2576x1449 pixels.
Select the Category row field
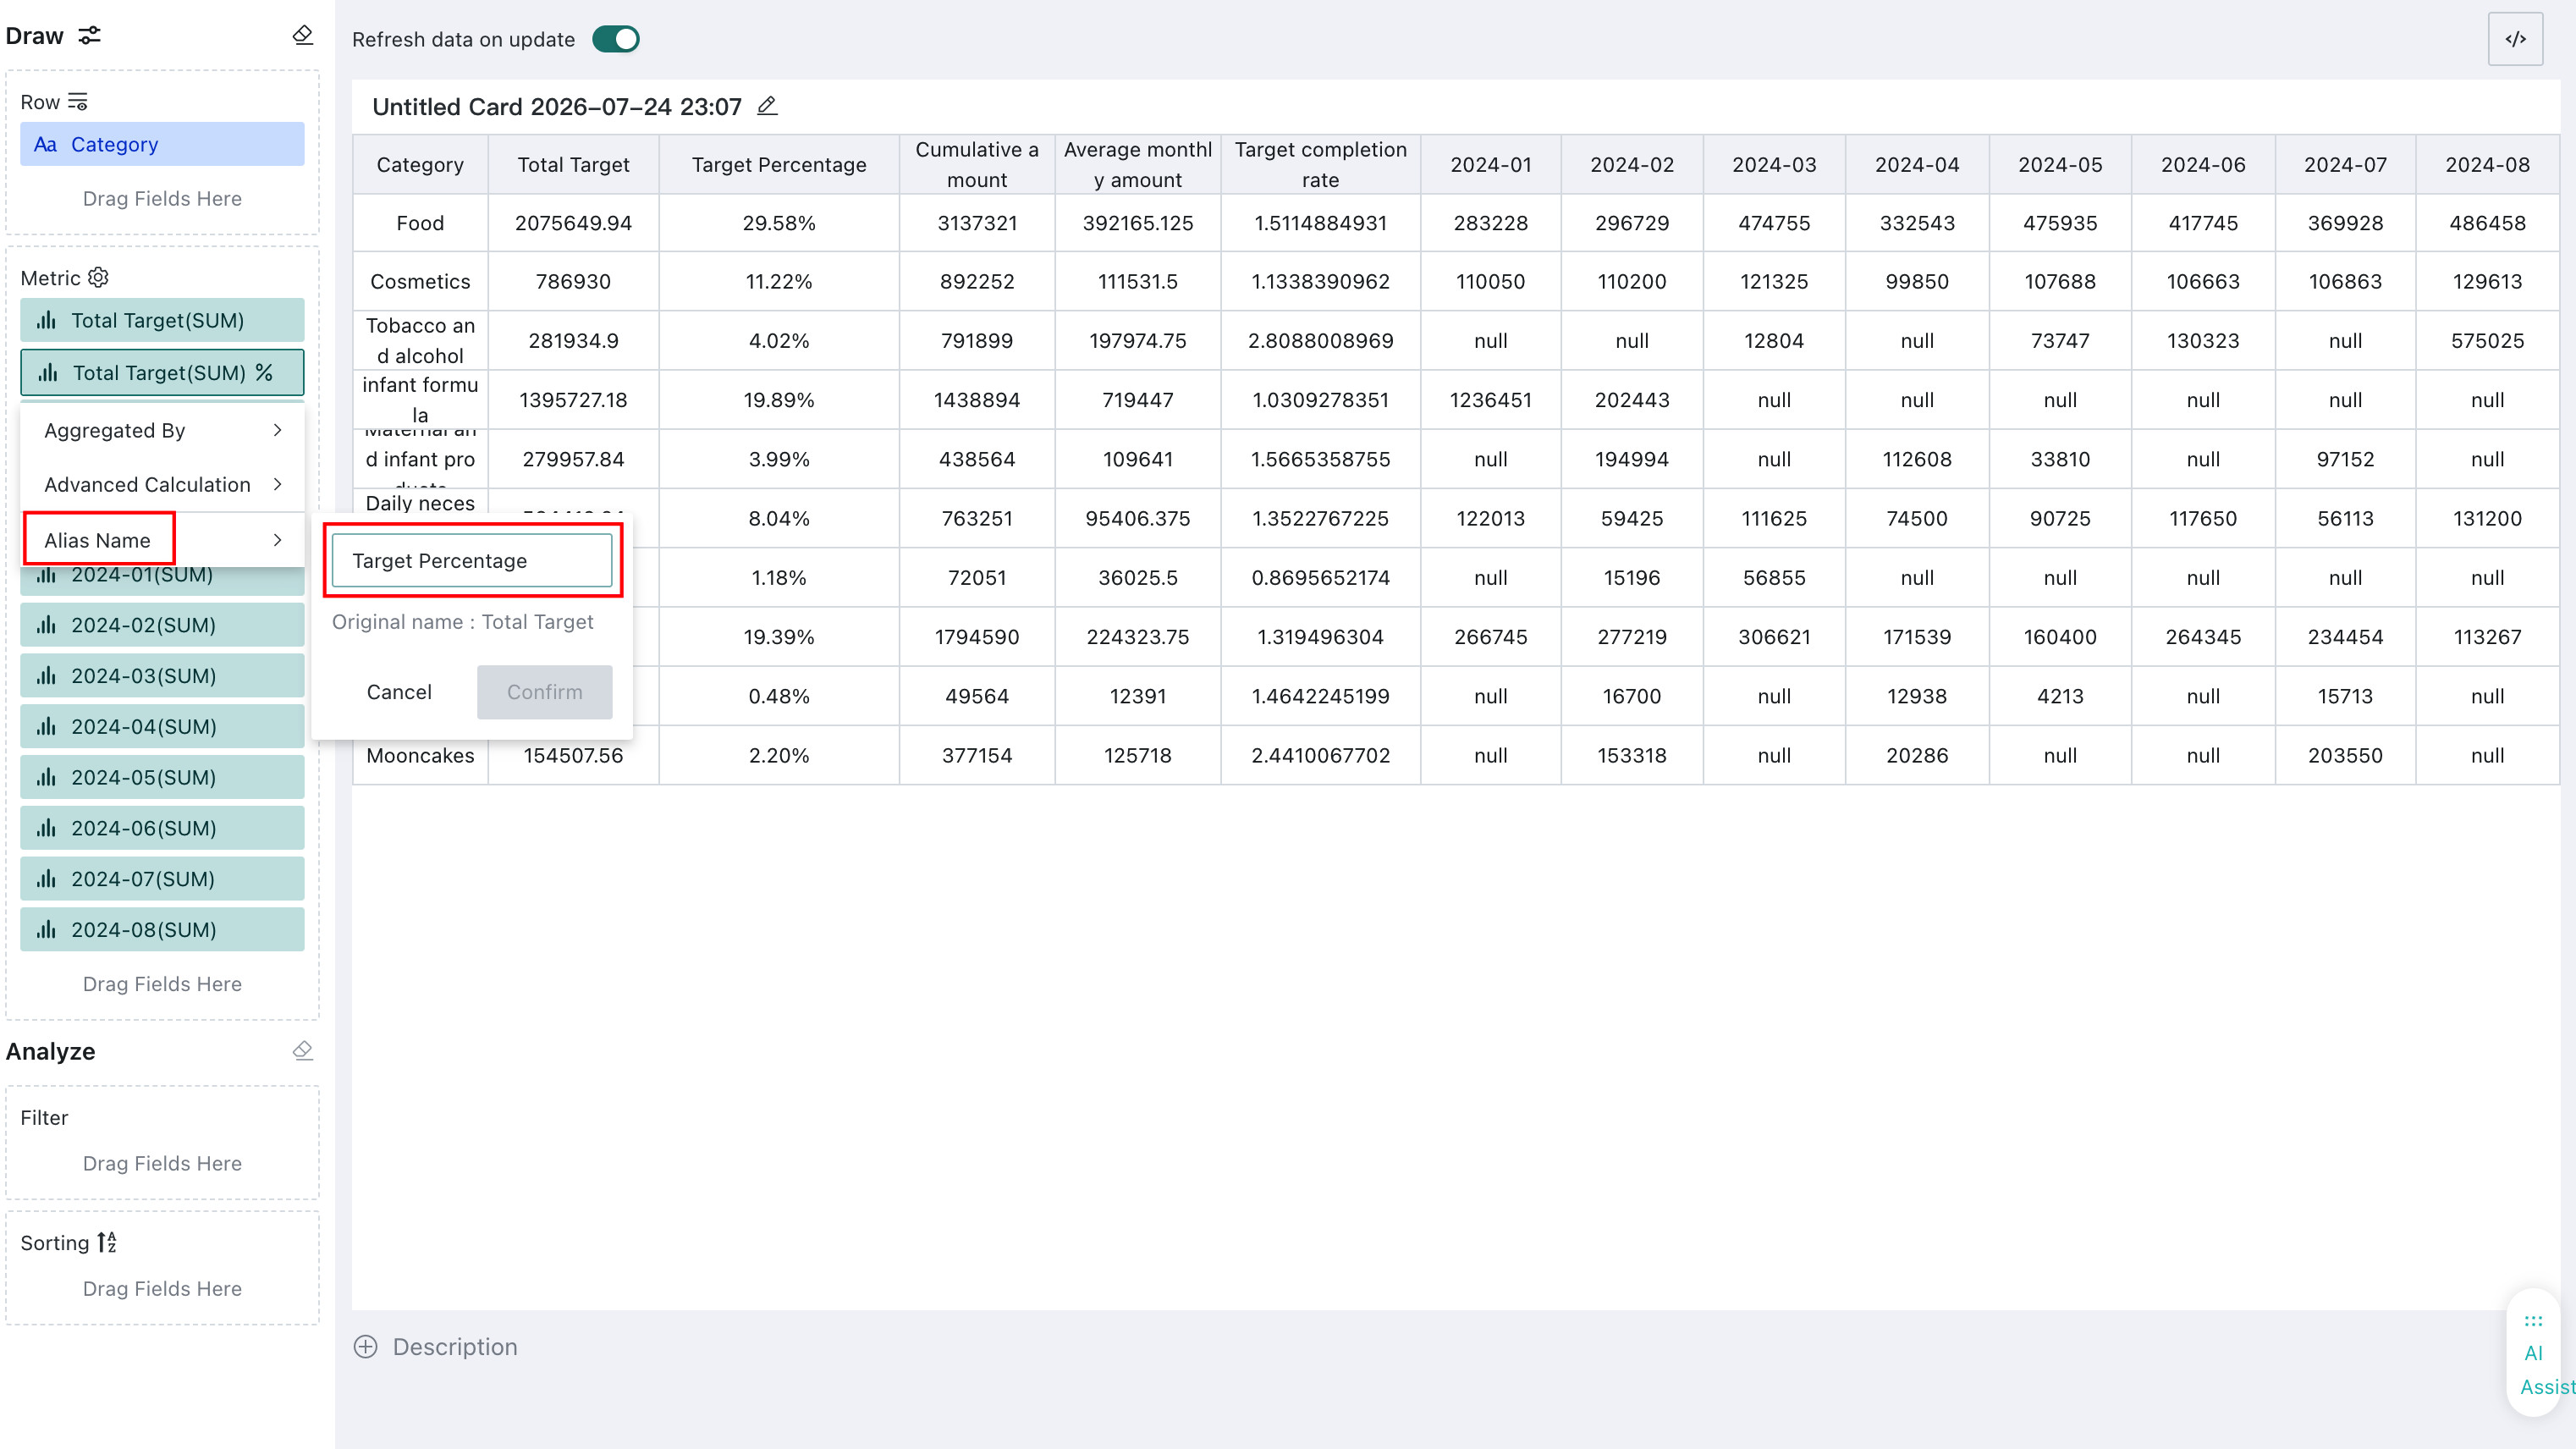(x=162, y=144)
